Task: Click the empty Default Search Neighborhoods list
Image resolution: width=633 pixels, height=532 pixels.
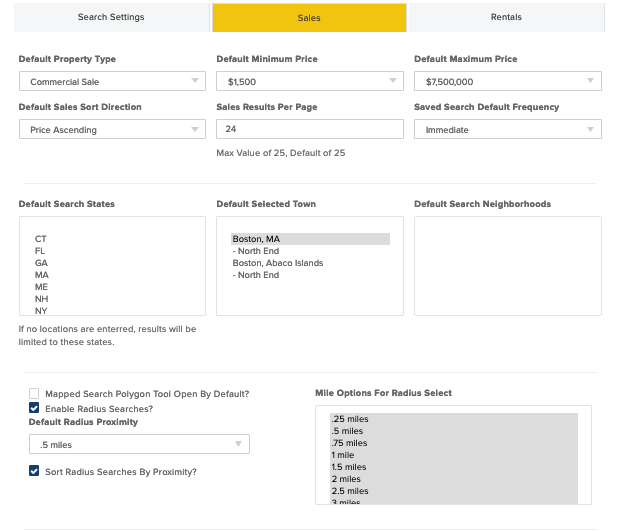Action: 507,266
